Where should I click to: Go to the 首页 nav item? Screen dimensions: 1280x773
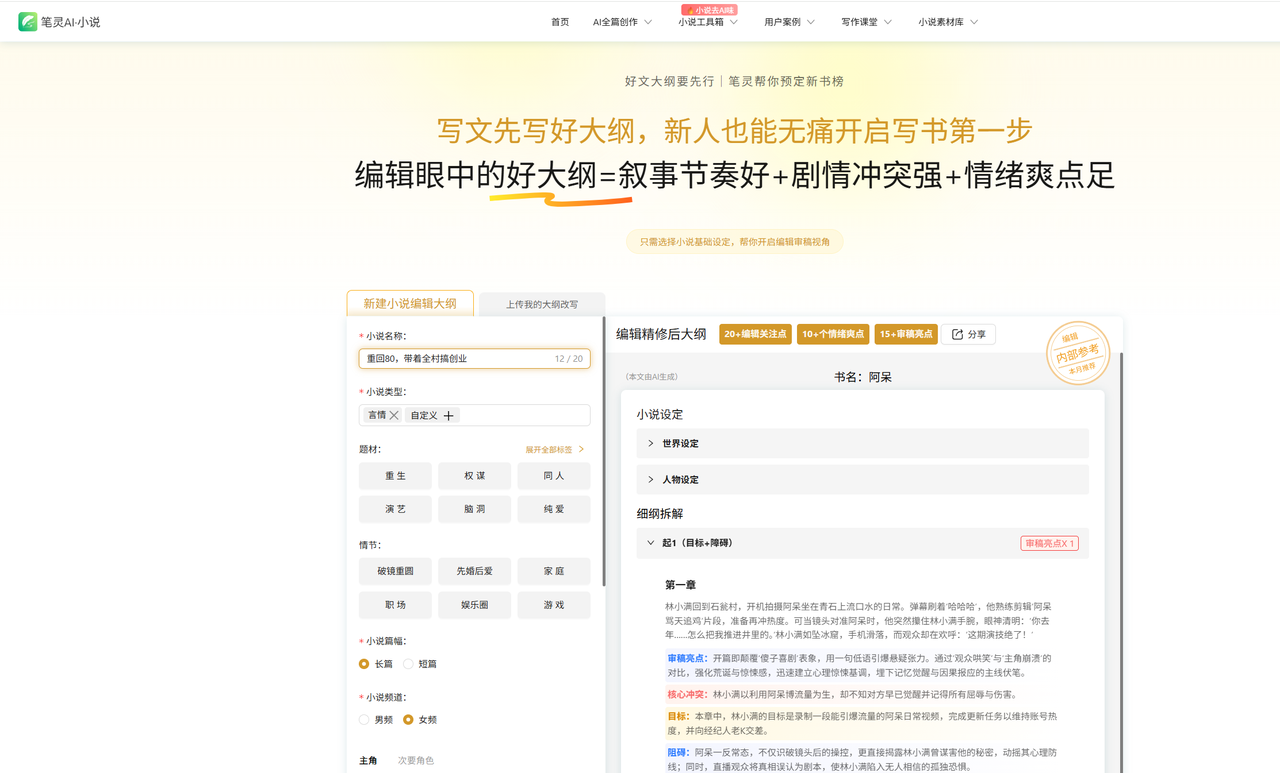pyautogui.click(x=560, y=22)
